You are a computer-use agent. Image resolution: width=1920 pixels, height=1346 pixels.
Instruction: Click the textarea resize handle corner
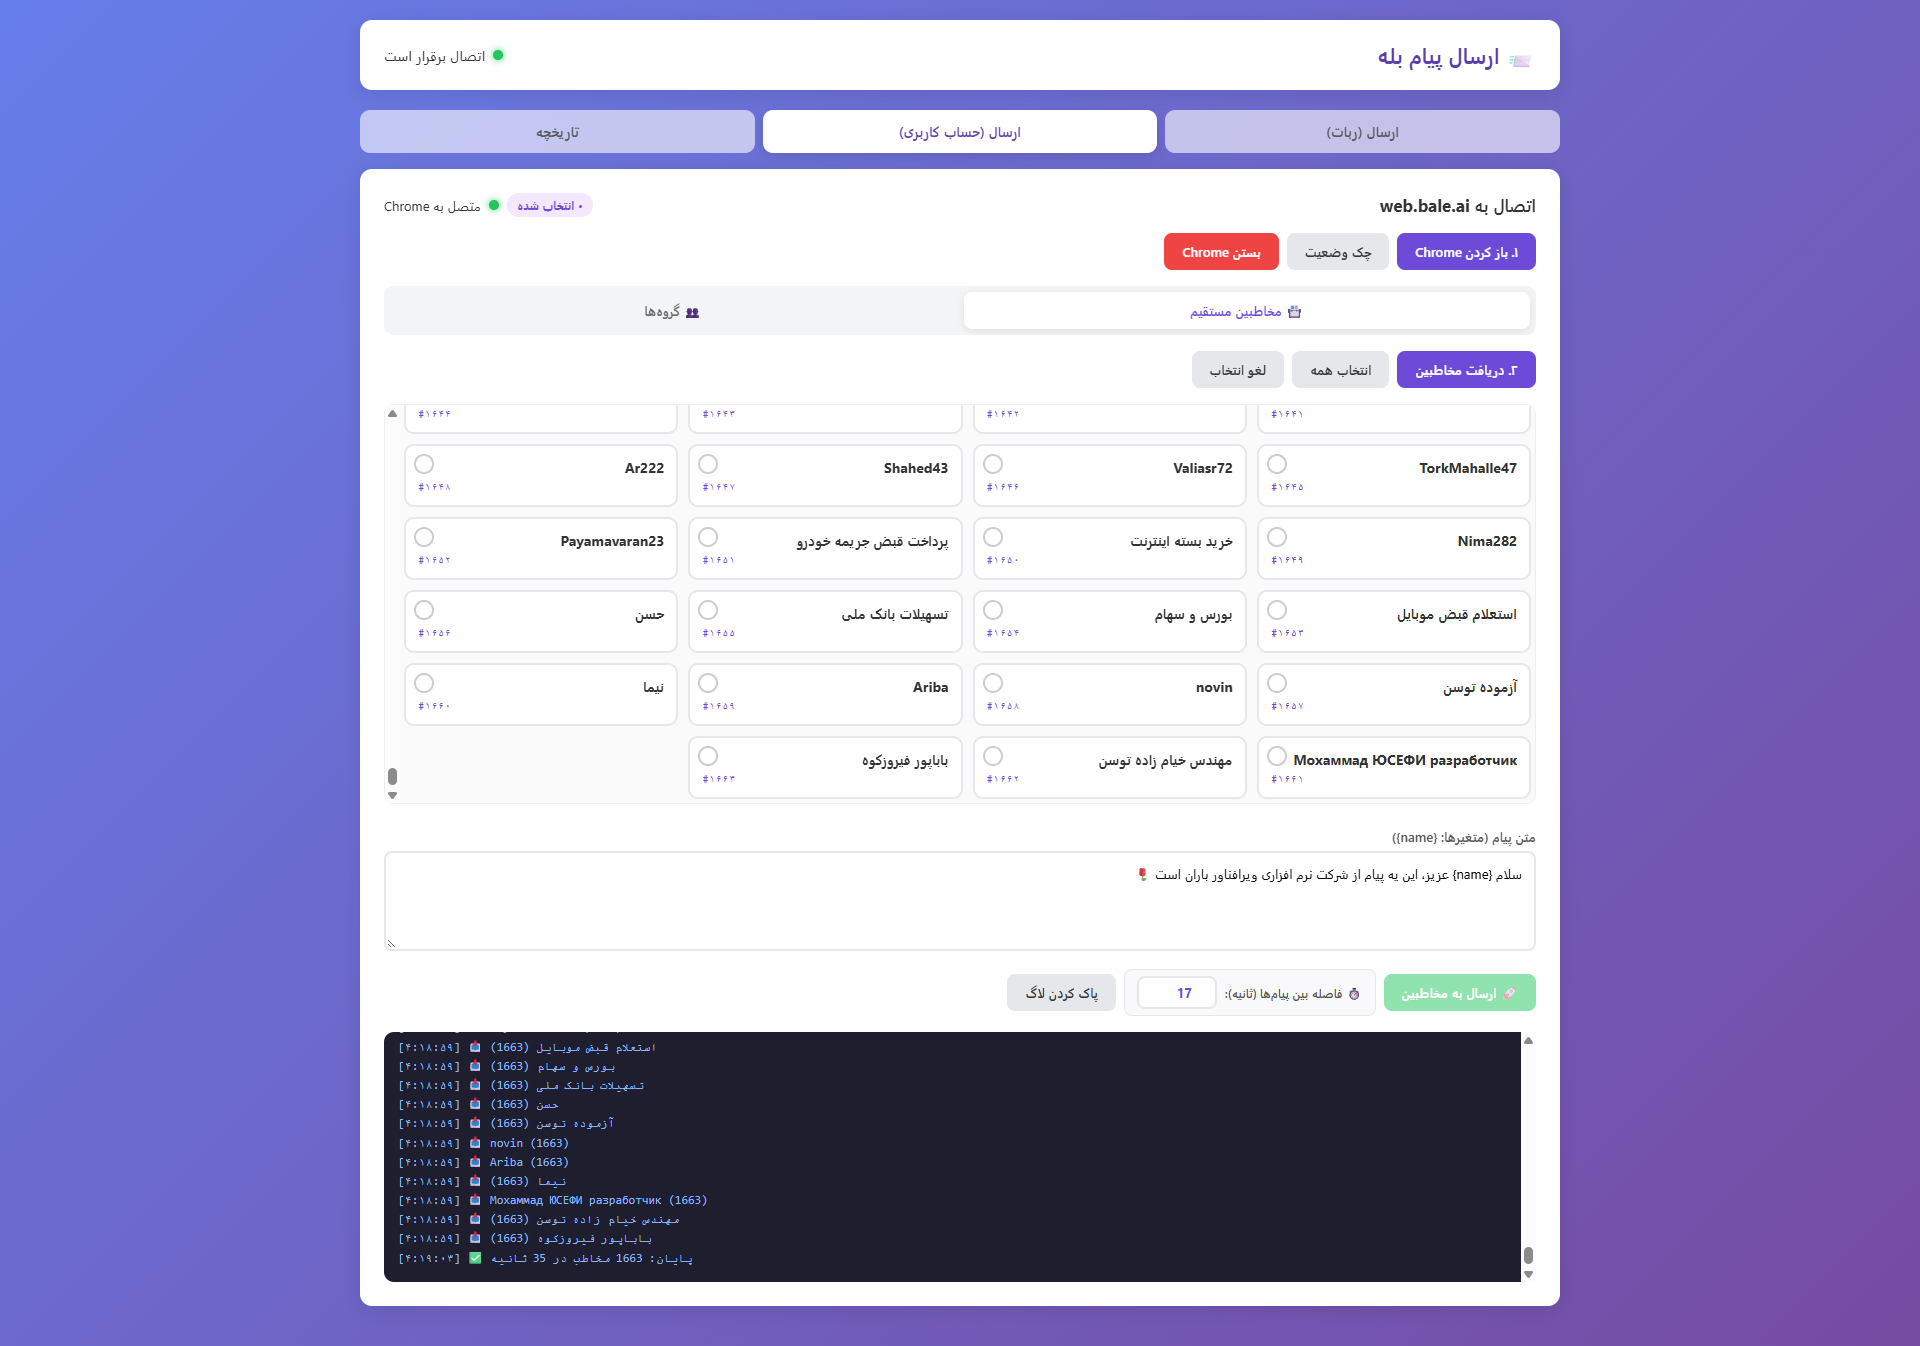point(391,943)
